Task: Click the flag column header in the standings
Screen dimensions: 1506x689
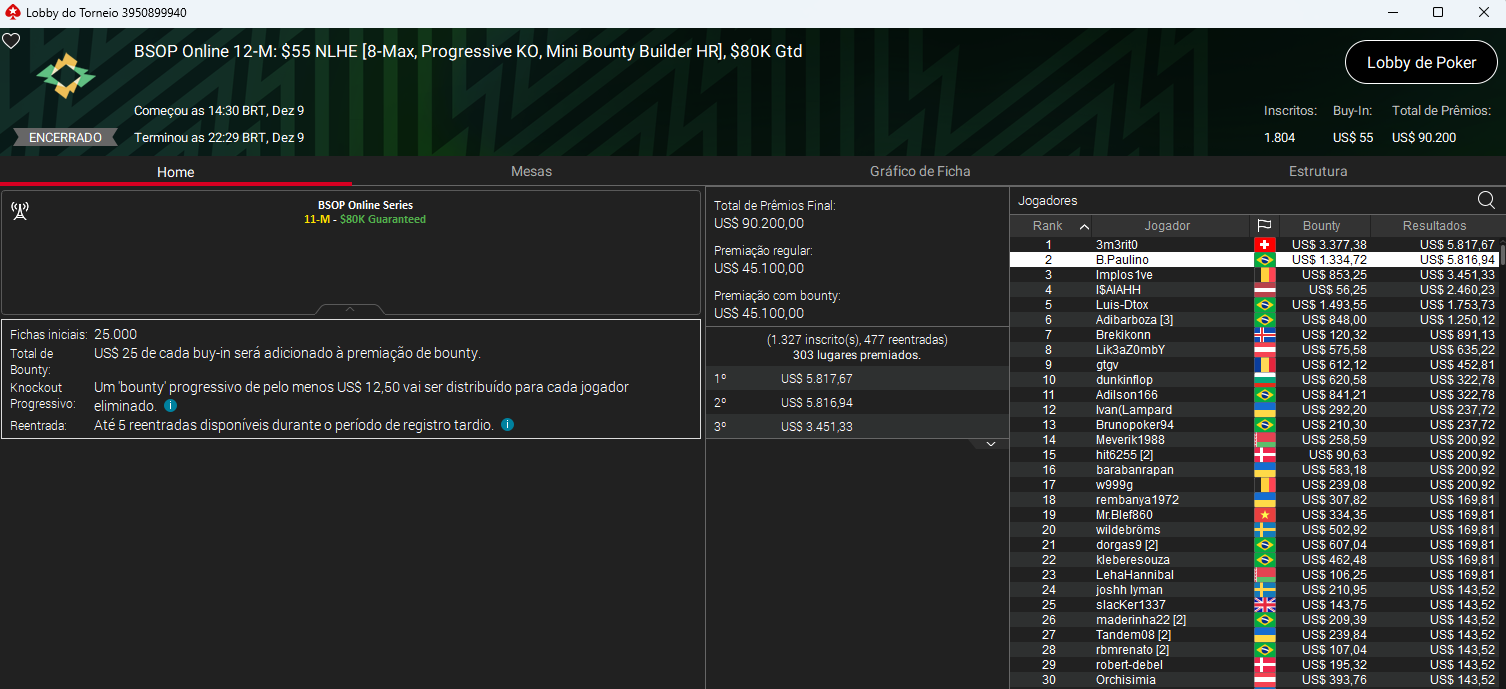Action: point(1265,225)
